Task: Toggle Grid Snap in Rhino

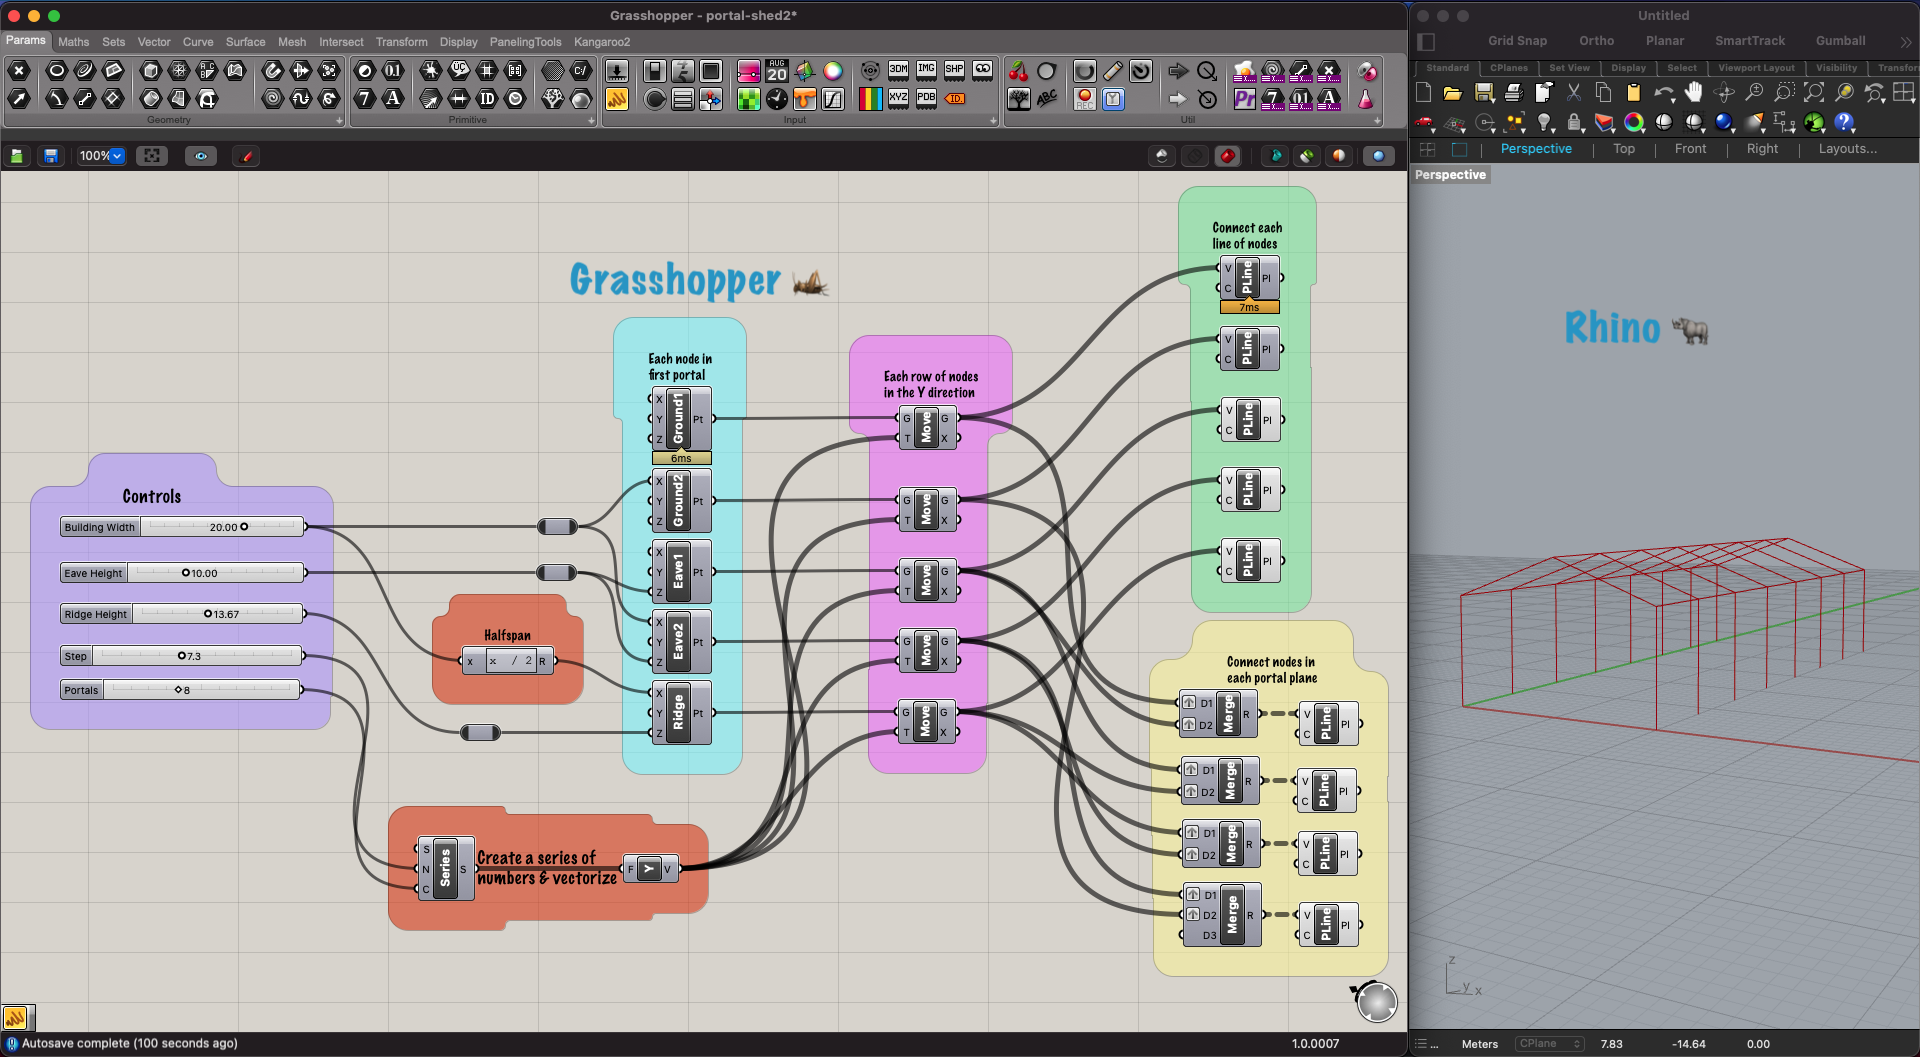Action: coord(1517,41)
